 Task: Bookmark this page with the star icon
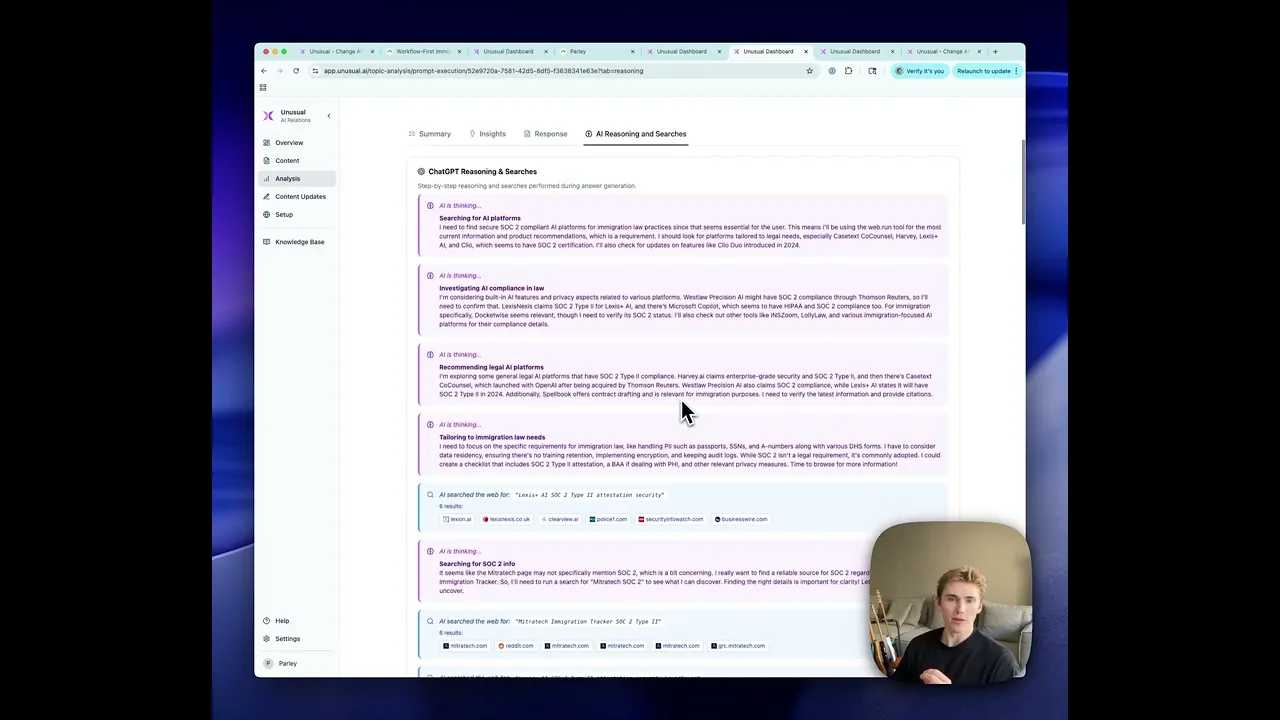pyautogui.click(x=809, y=71)
